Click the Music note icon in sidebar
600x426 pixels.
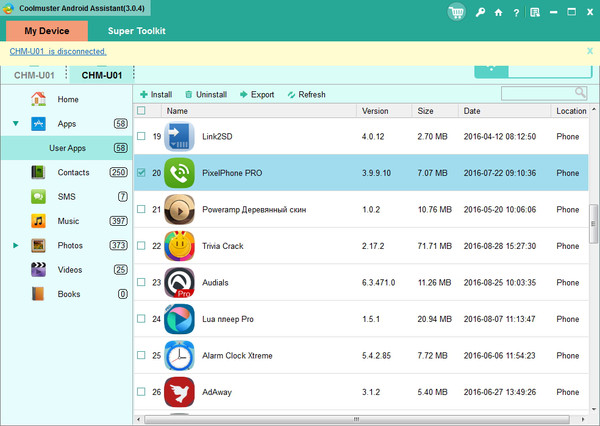[x=38, y=221]
